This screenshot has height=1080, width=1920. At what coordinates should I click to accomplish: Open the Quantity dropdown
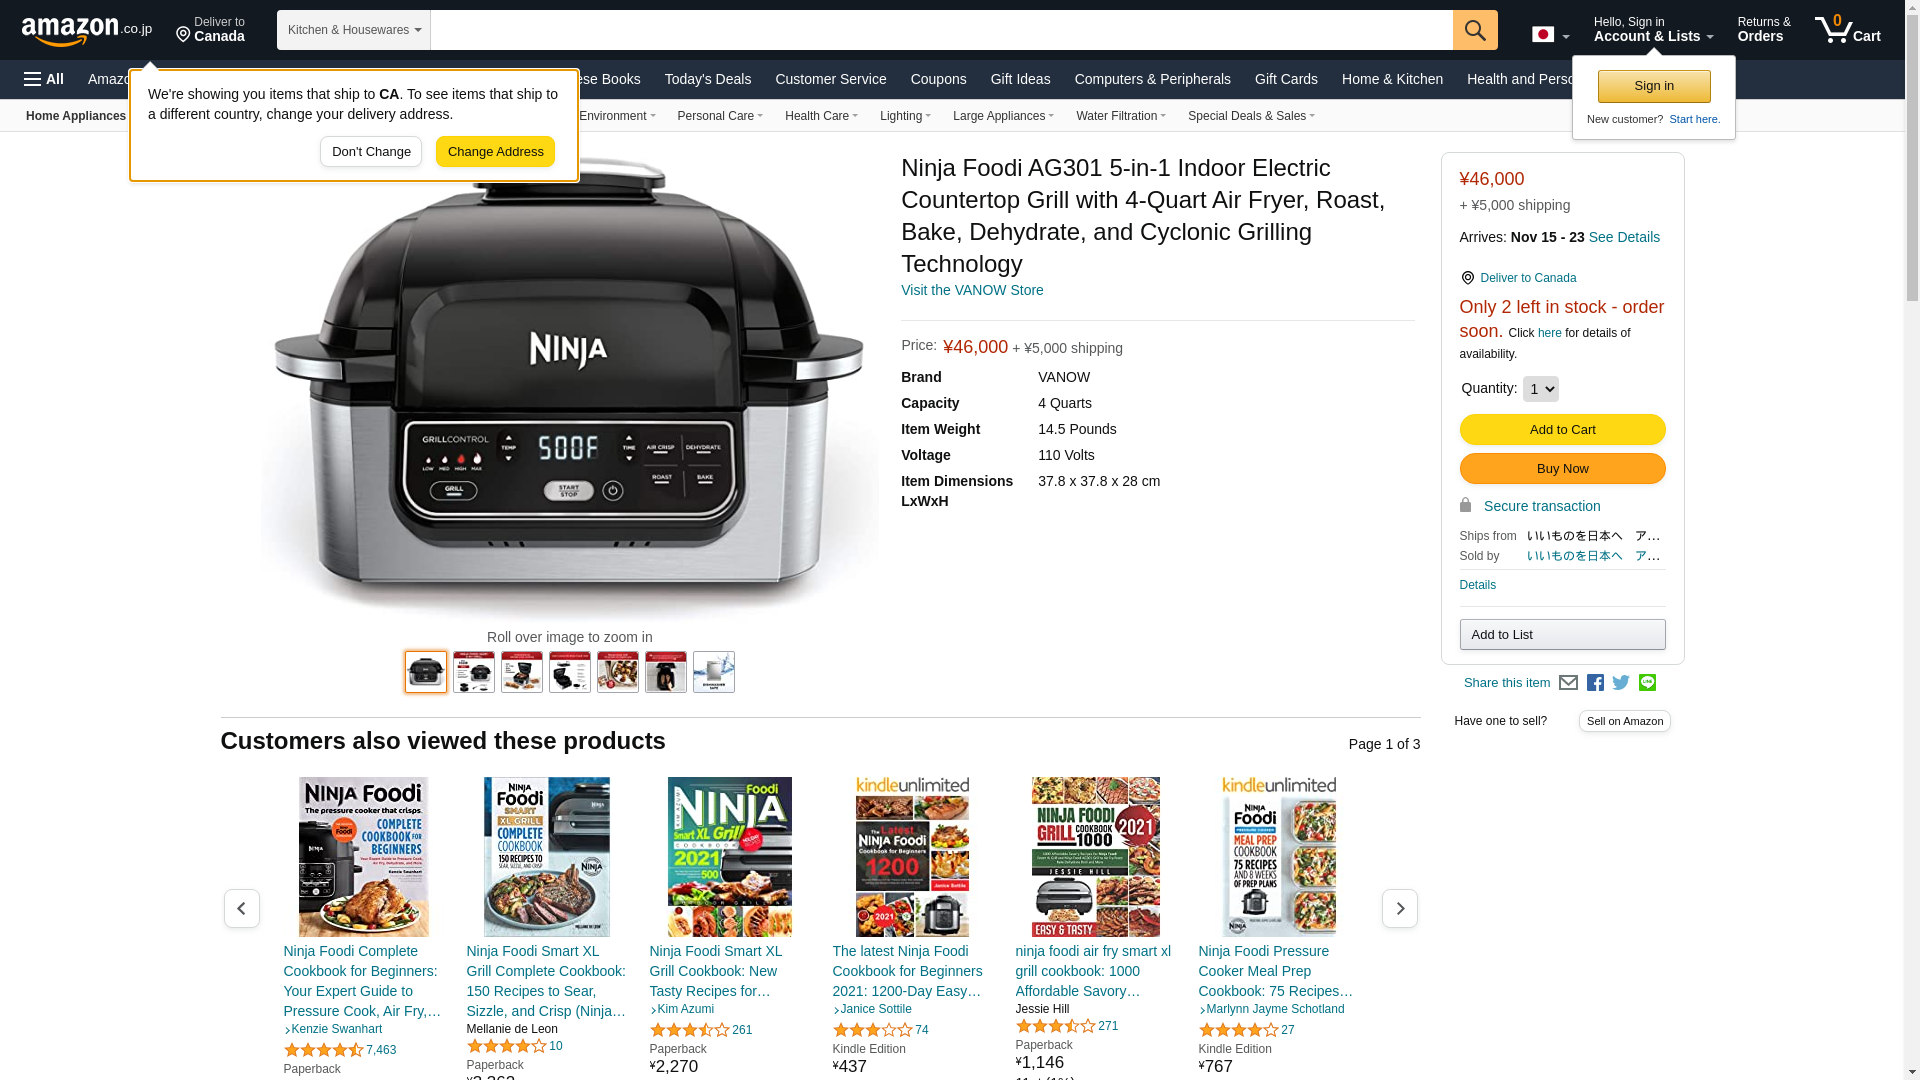tap(1540, 389)
